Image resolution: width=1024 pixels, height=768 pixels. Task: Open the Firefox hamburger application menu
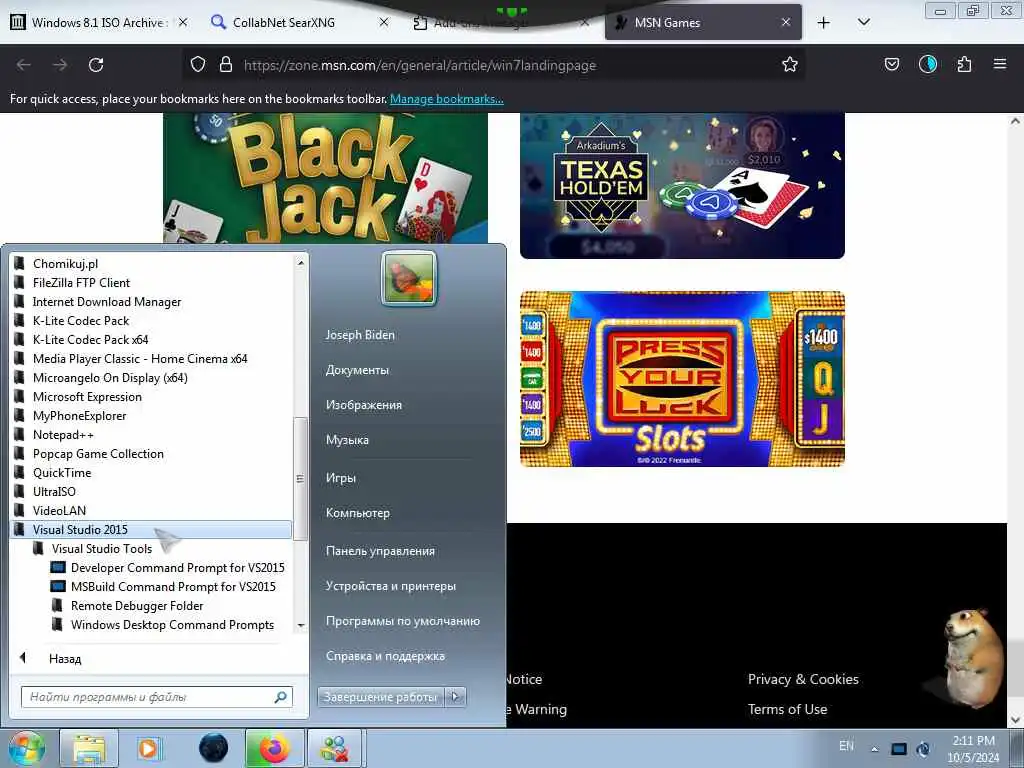coord(1000,64)
